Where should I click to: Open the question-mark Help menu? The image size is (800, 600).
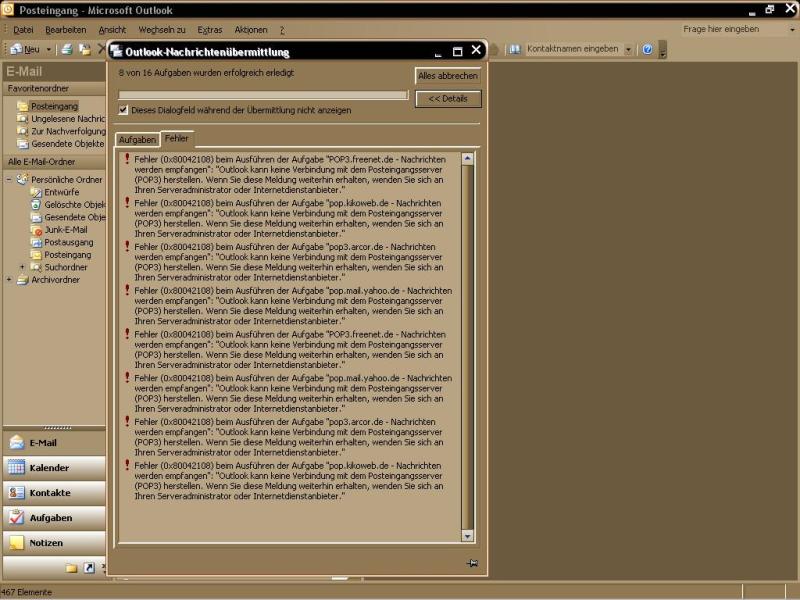pyautogui.click(x=282, y=31)
